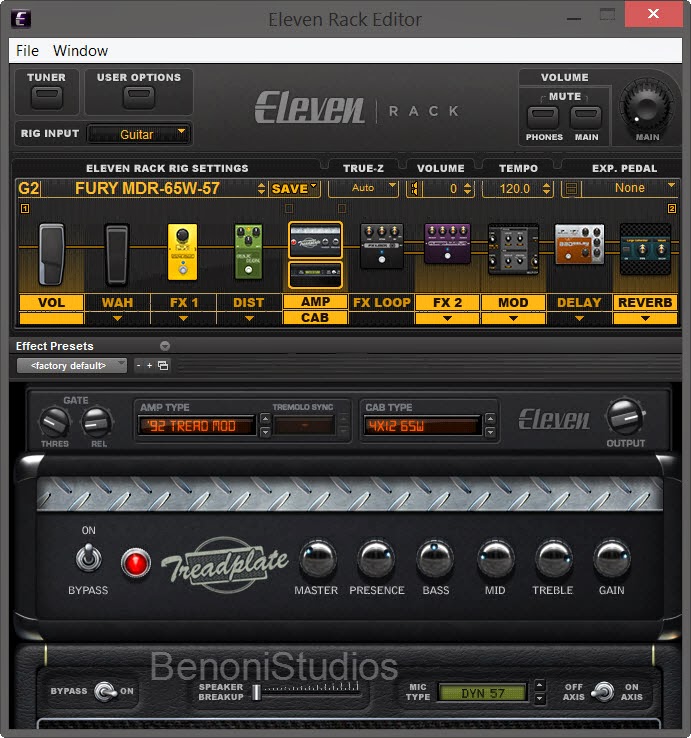Step the MIC TYPE selector arrows

pyautogui.click(x=540, y=691)
